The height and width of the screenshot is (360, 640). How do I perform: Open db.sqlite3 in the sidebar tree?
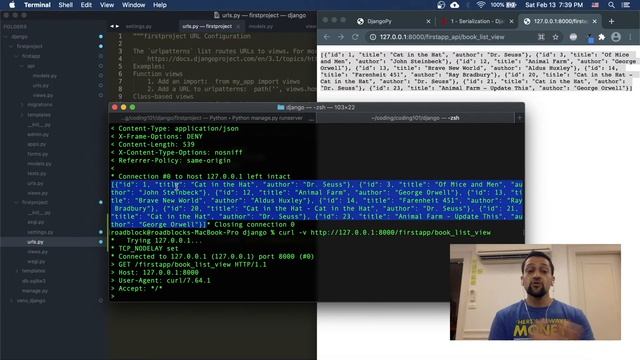pyautogui.click(x=34, y=281)
